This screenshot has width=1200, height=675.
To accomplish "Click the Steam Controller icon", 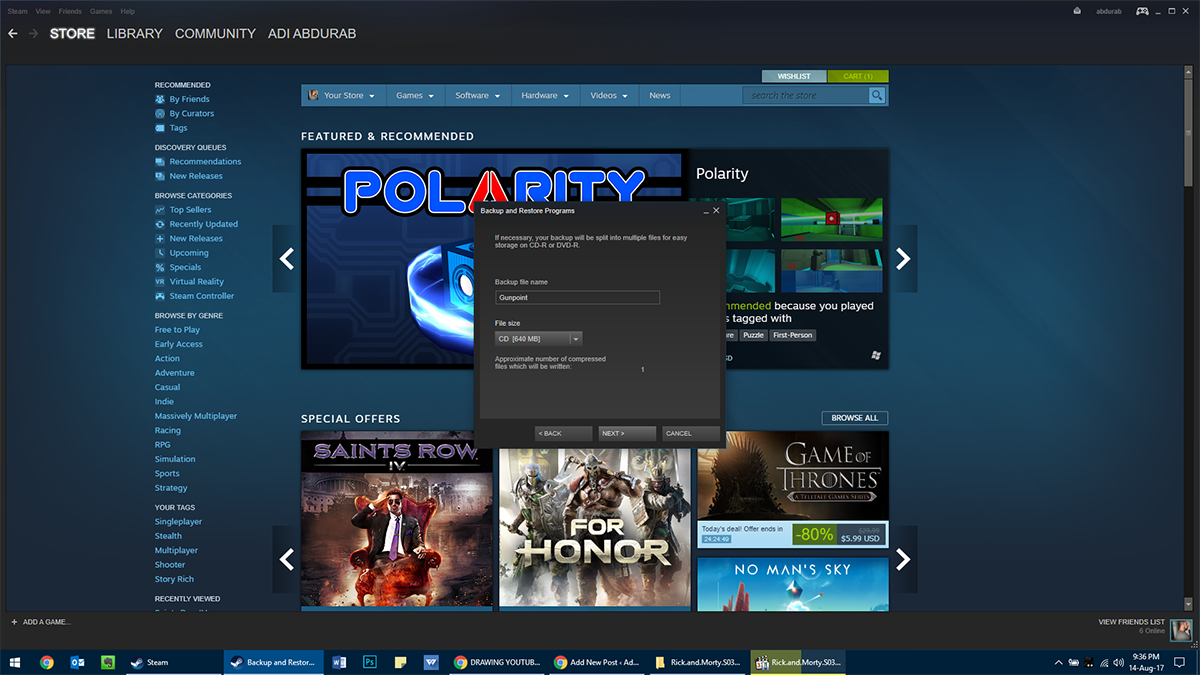I will click(160, 296).
